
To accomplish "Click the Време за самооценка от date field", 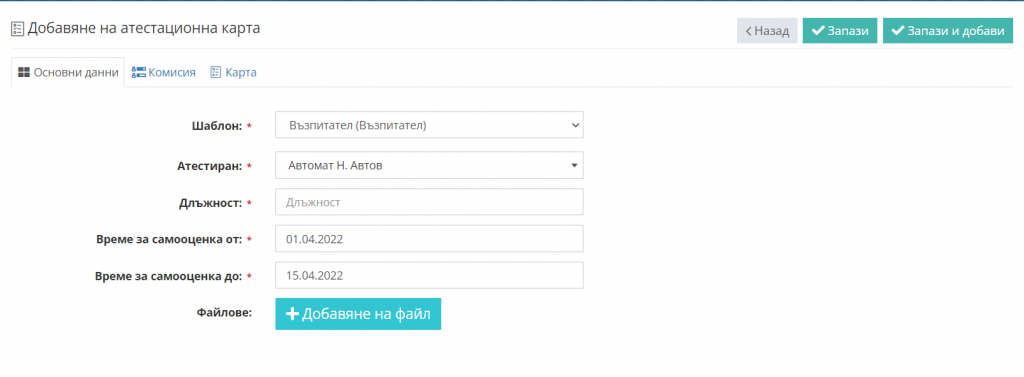I will pos(429,239).
